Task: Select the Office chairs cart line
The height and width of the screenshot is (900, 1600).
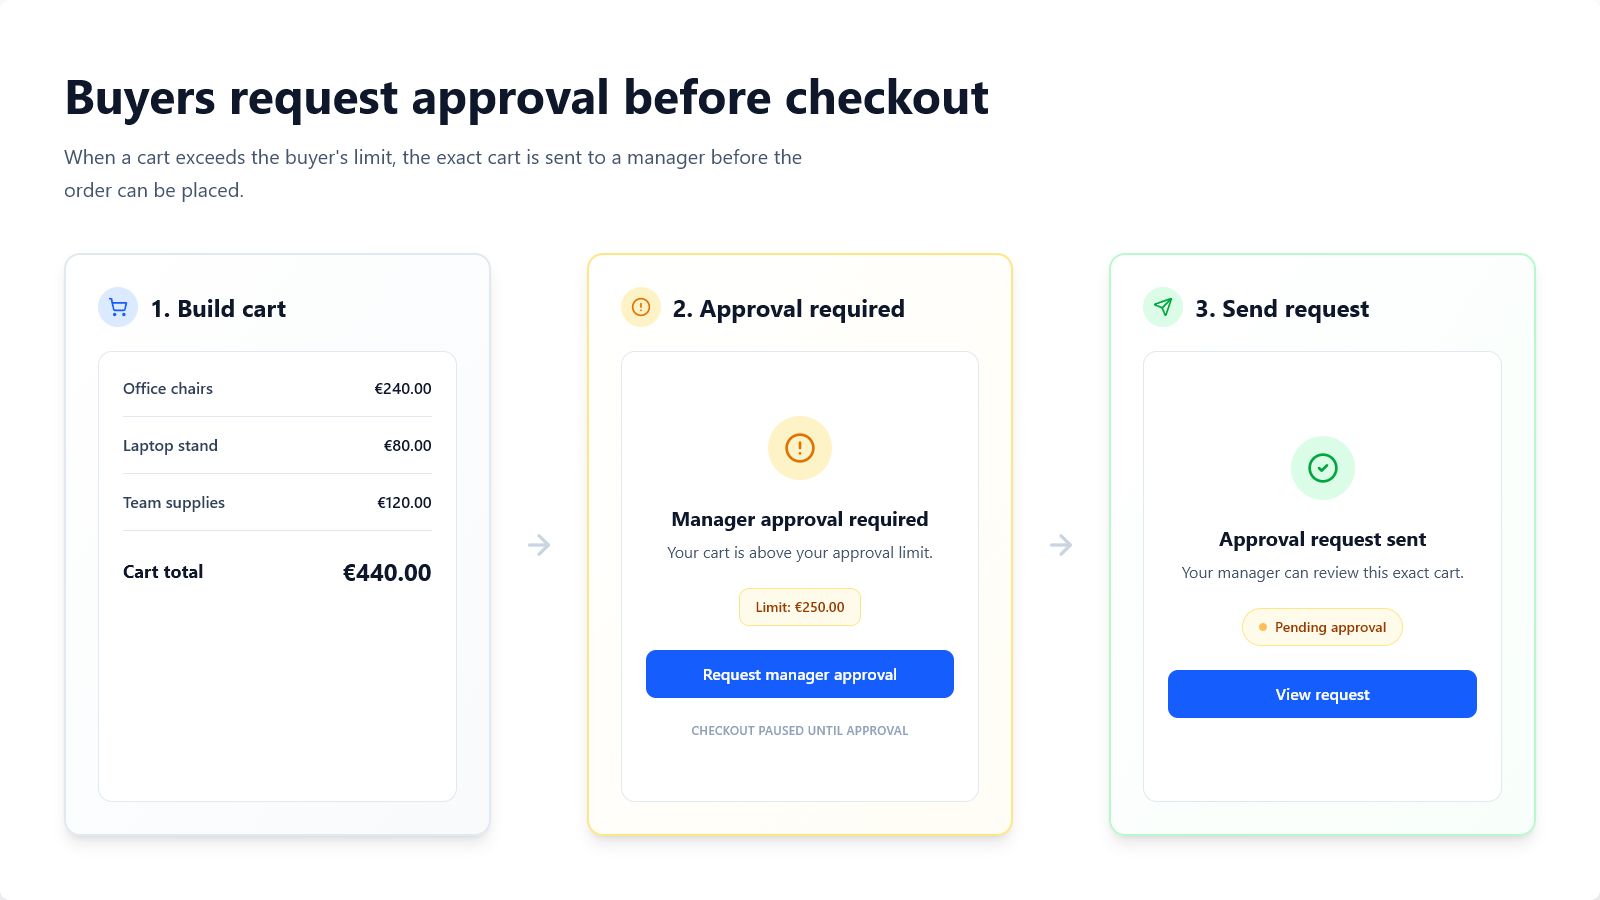Action: (277, 388)
